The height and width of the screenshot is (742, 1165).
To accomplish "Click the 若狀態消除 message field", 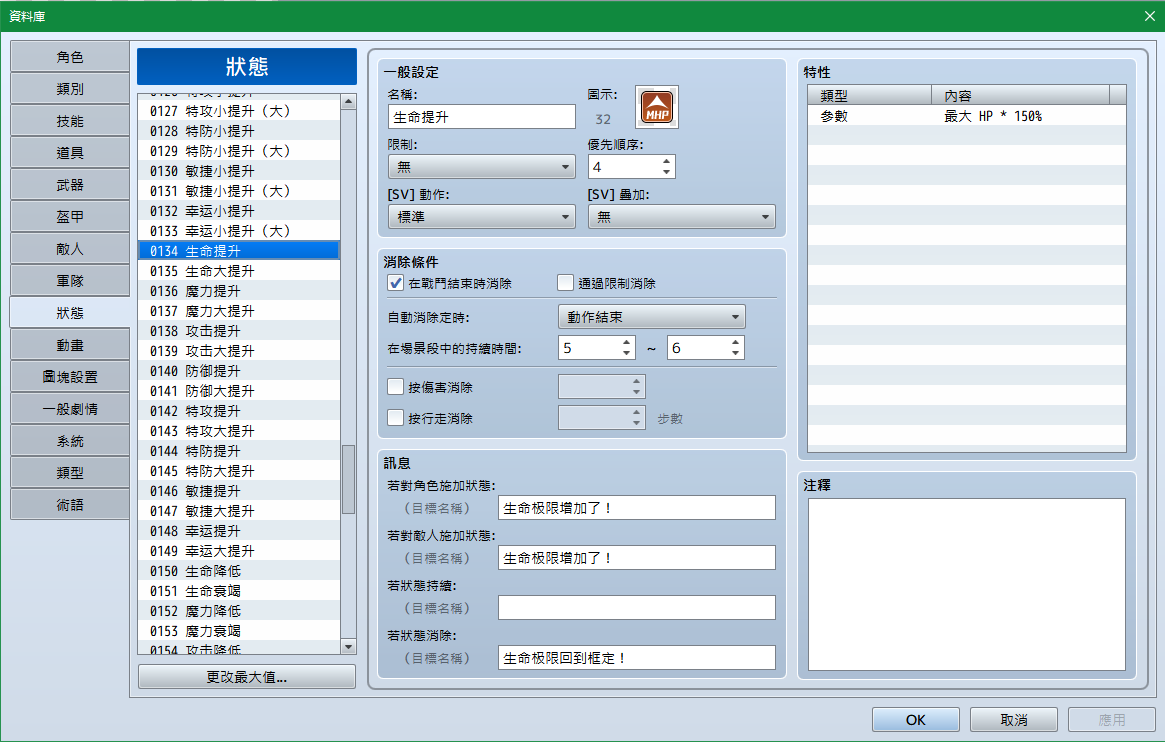I will [x=637, y=657].
